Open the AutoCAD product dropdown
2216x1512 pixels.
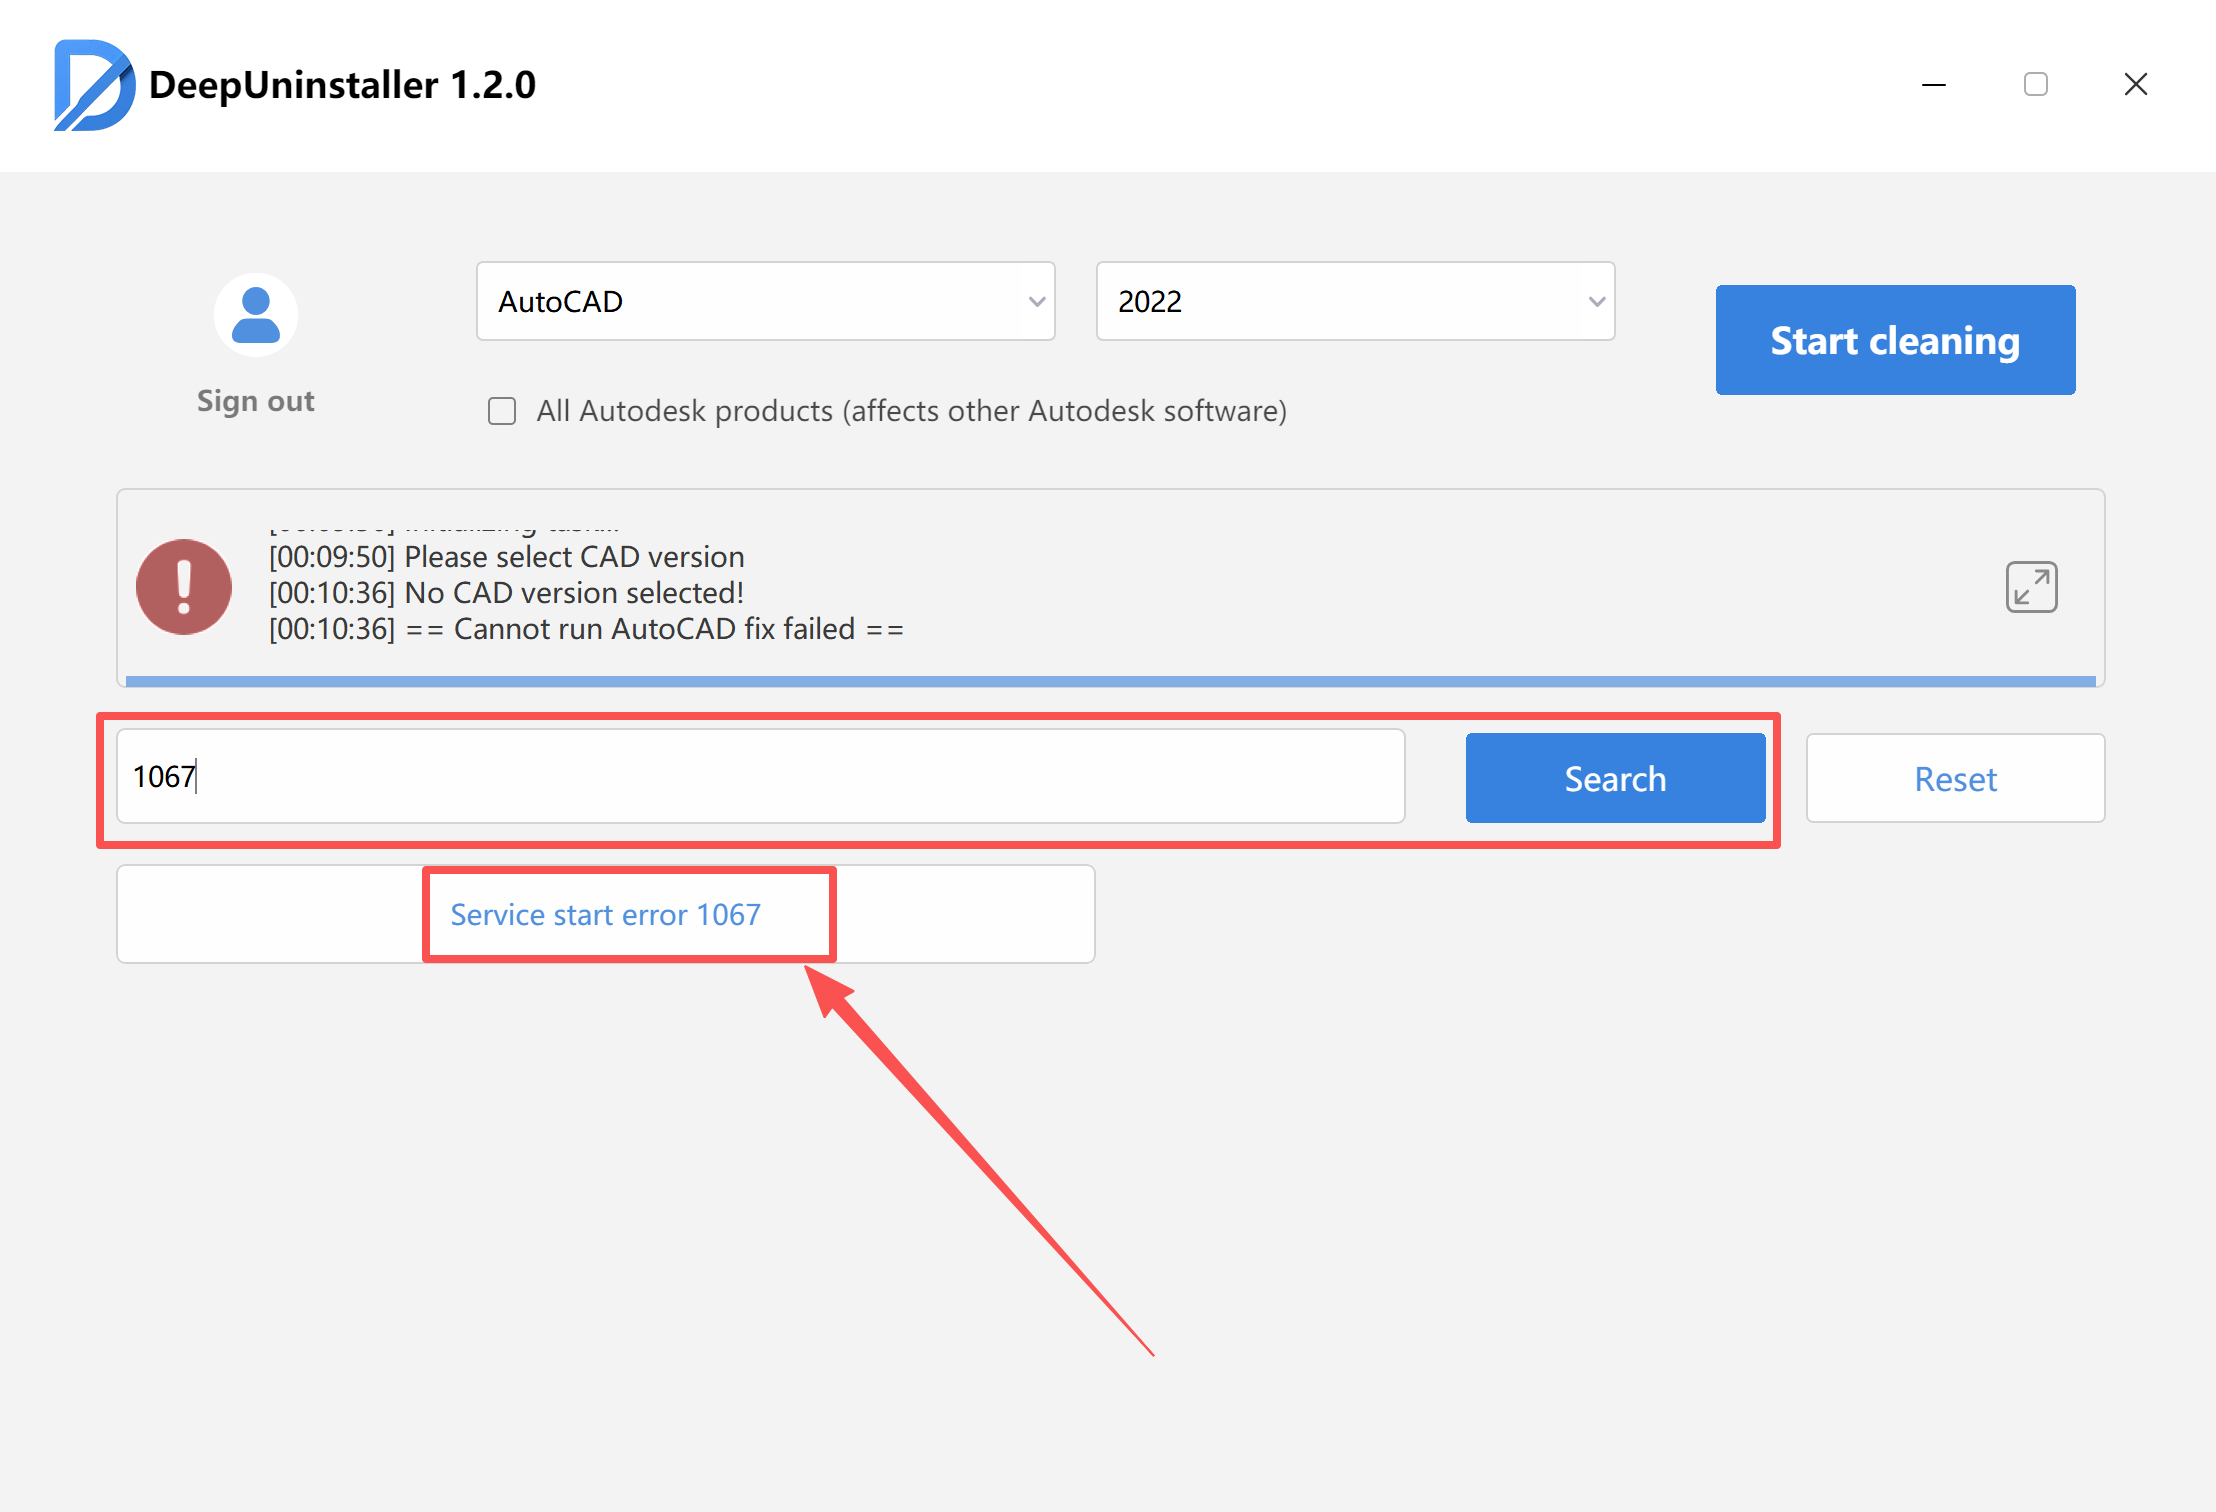765,301
